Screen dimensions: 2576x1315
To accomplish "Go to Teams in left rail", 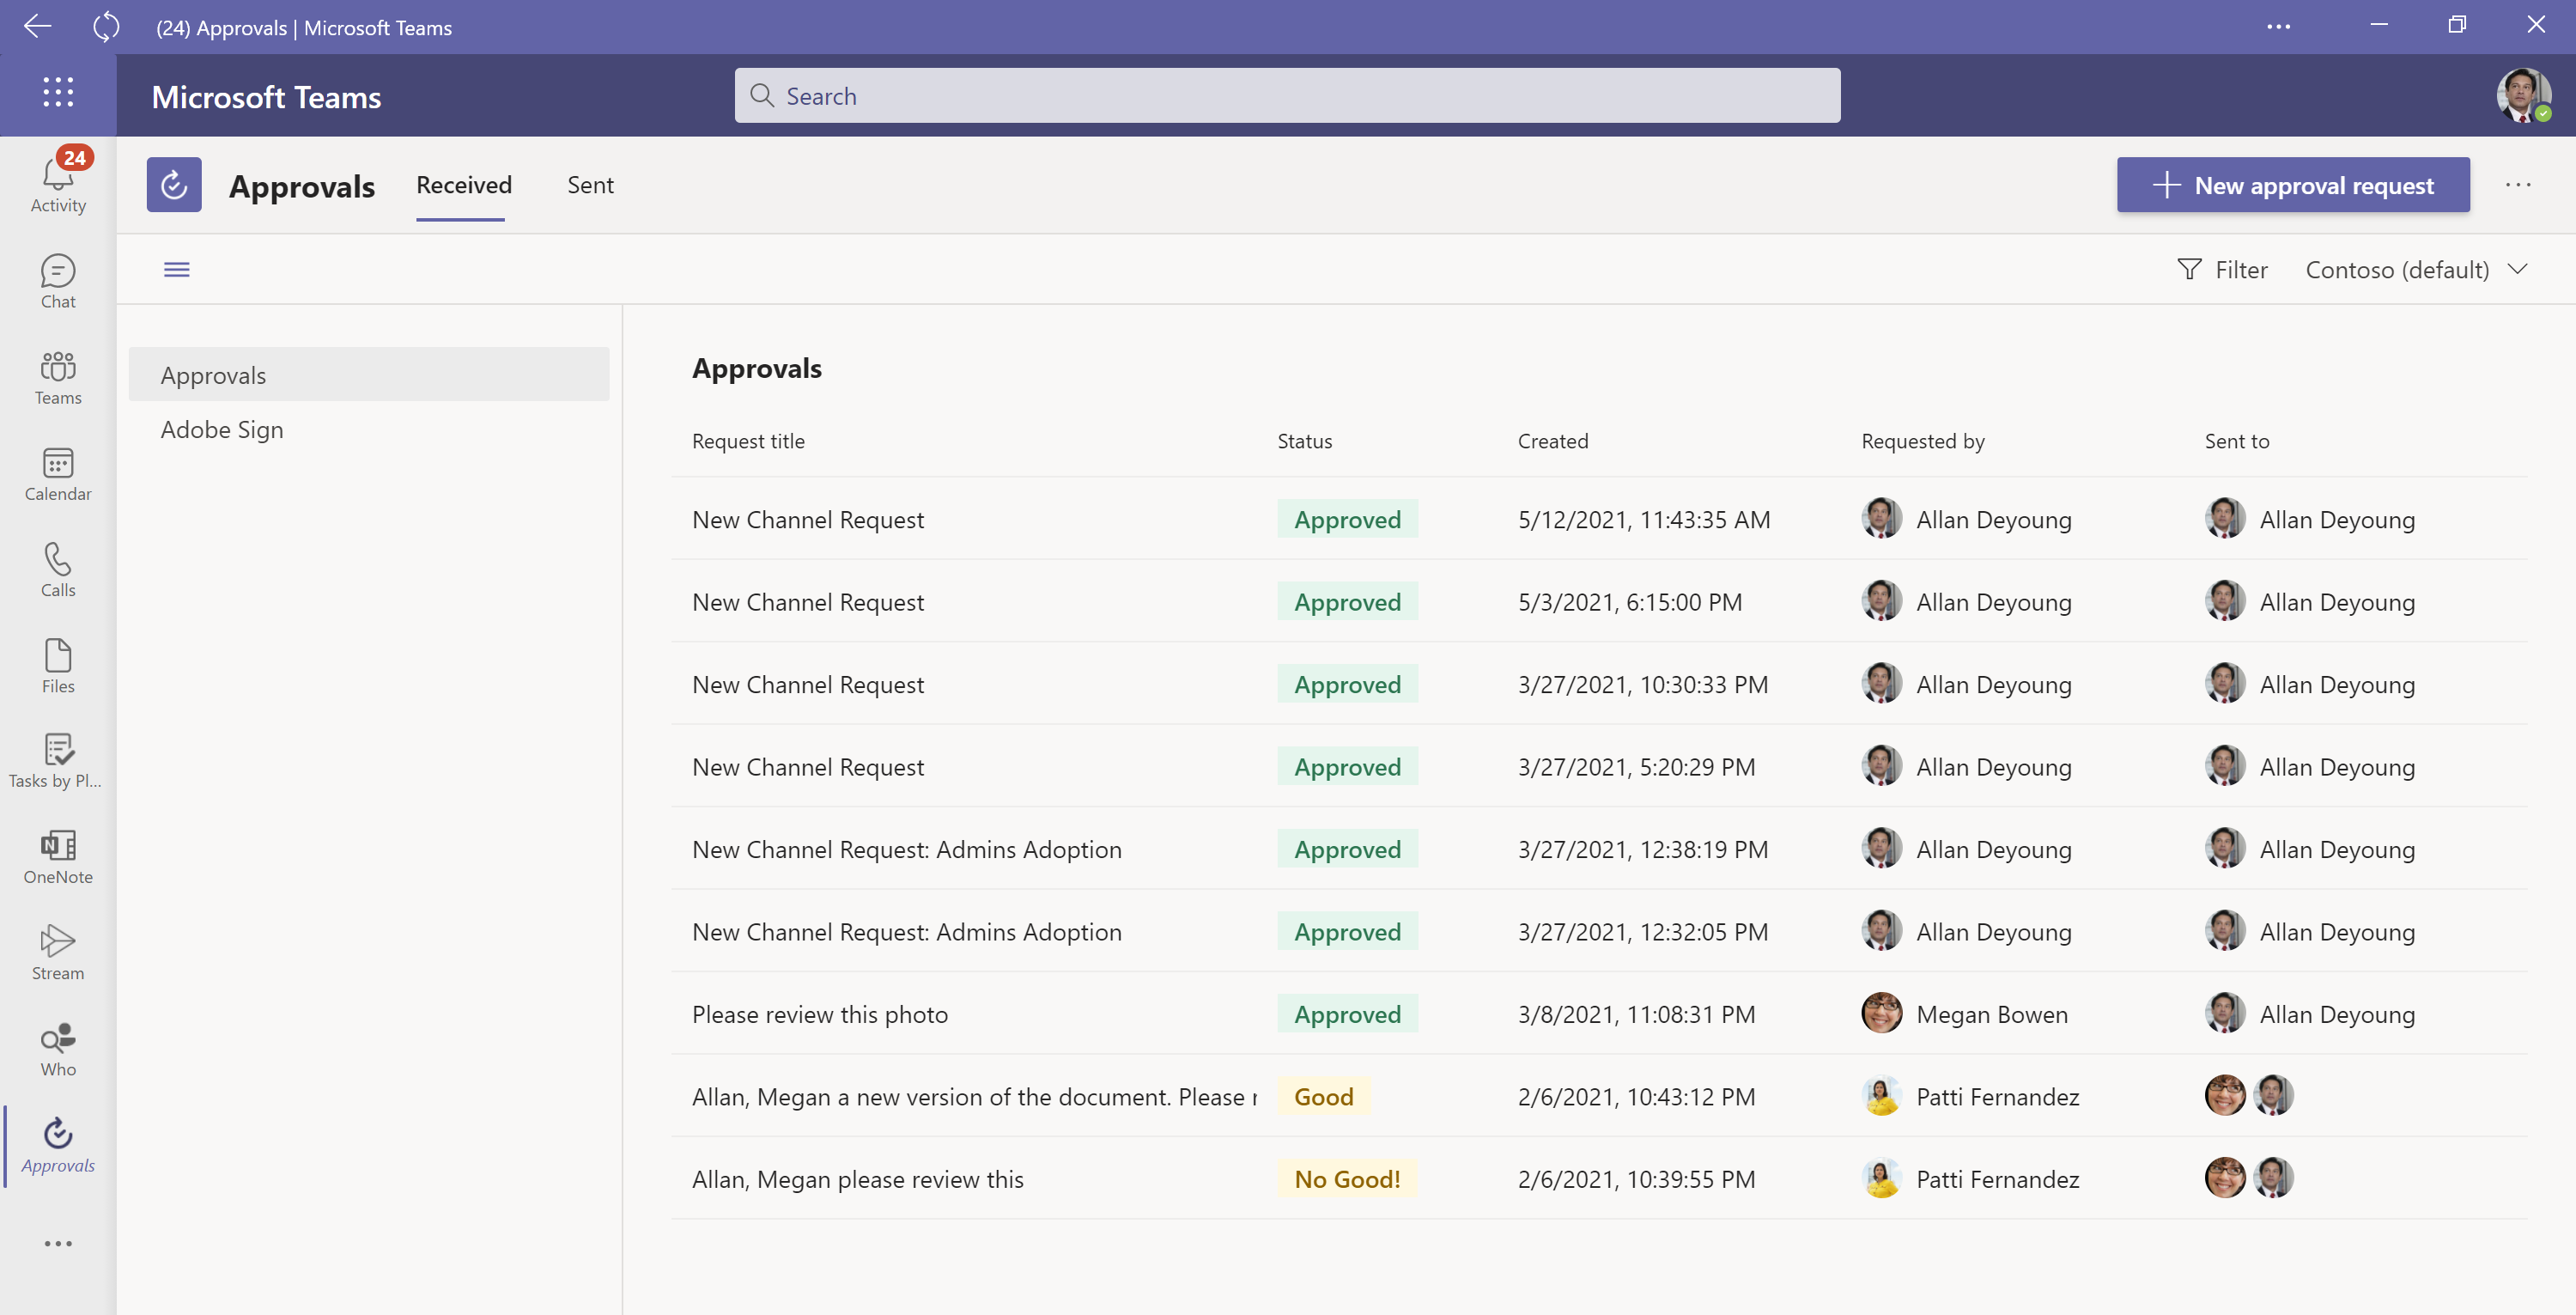I will [x=58, y=377].
